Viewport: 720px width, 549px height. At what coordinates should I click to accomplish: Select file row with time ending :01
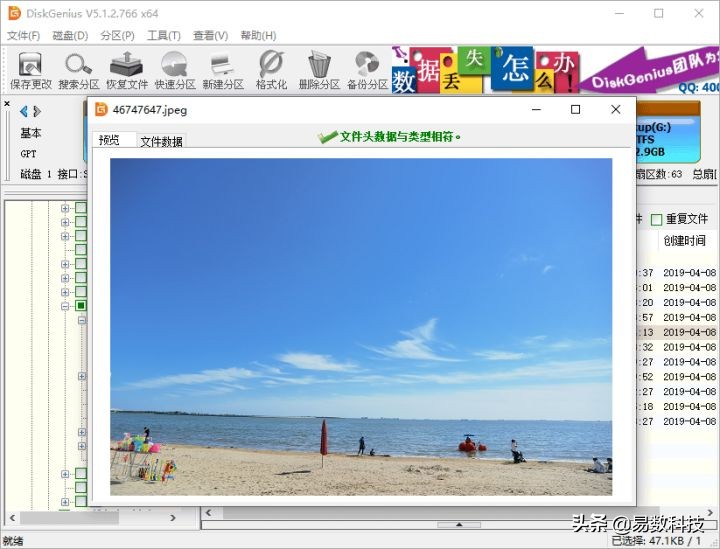click(678, 288)
